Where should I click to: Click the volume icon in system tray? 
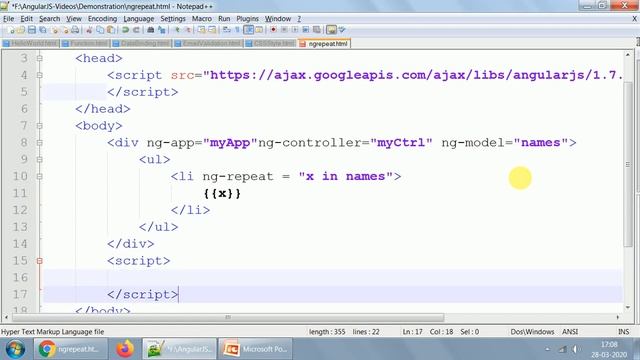575,349
